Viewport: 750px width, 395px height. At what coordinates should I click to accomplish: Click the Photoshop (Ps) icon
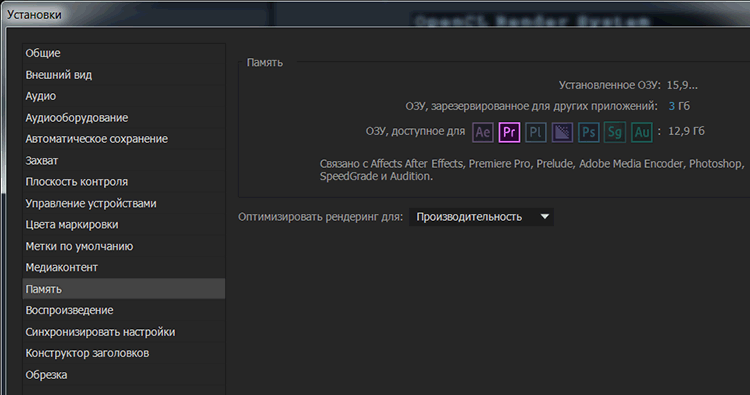coord(588,132)
